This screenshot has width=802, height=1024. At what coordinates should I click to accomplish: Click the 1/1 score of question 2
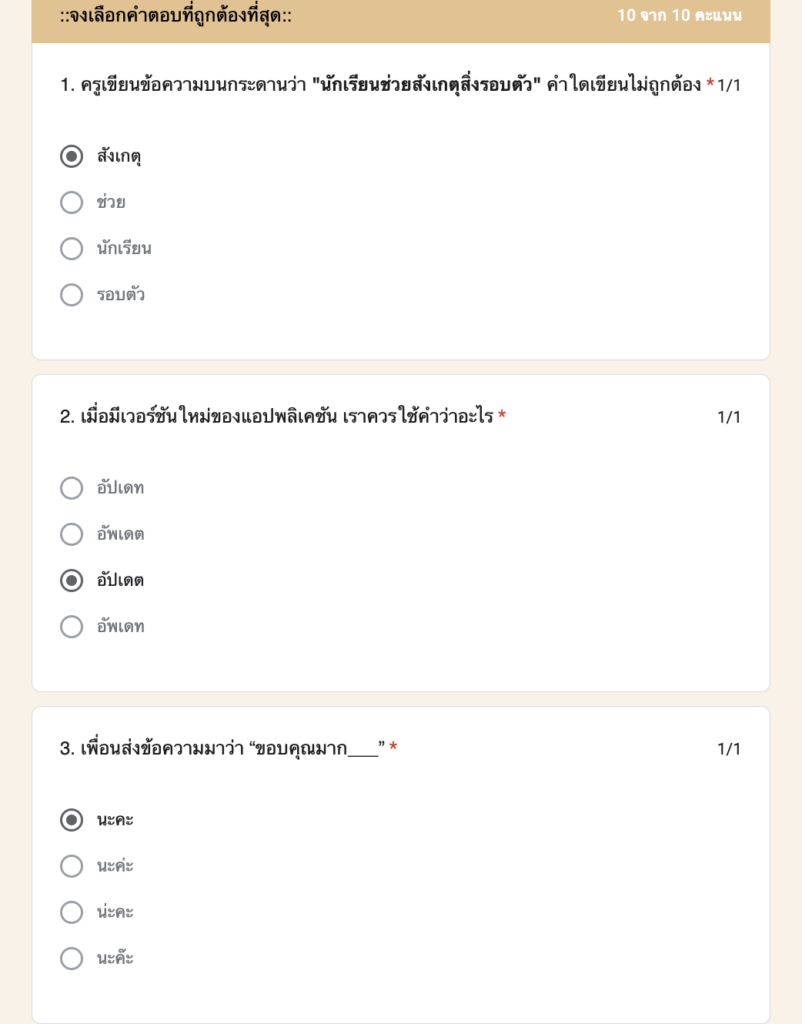pyautogui.click(x=729, y=417)
